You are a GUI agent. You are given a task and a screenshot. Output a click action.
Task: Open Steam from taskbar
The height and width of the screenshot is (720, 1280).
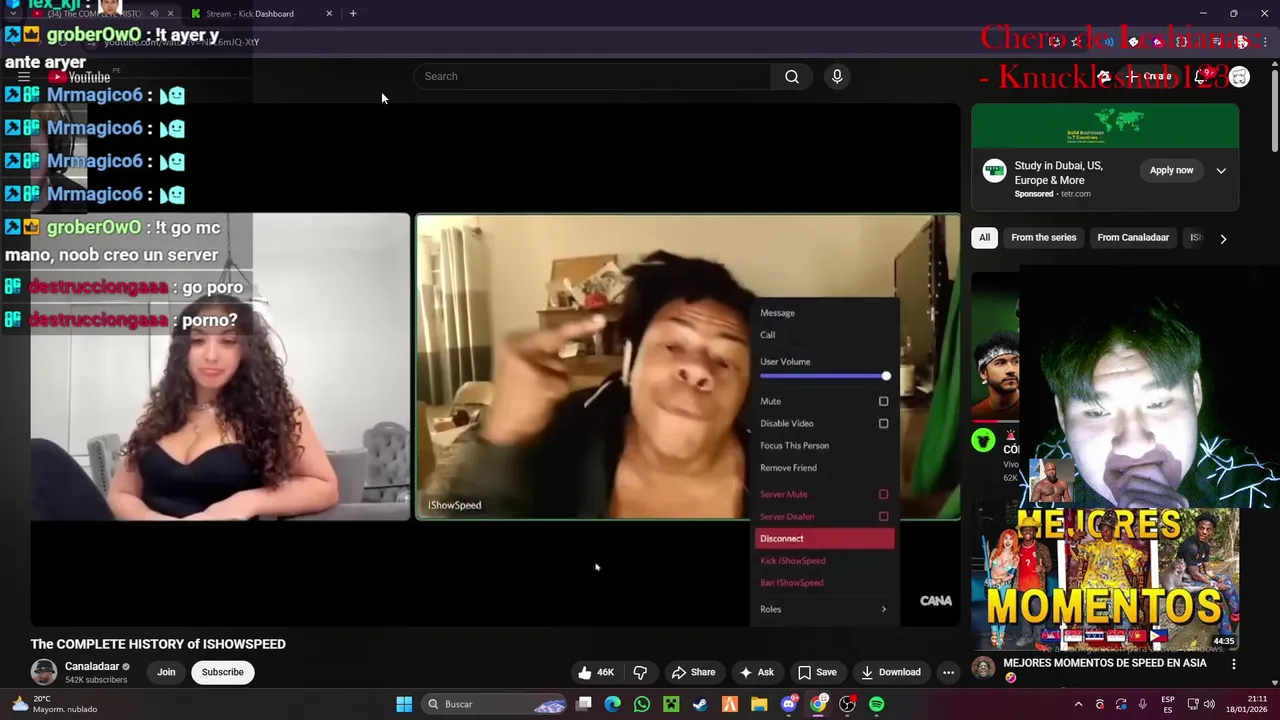[x=700, y=704]
